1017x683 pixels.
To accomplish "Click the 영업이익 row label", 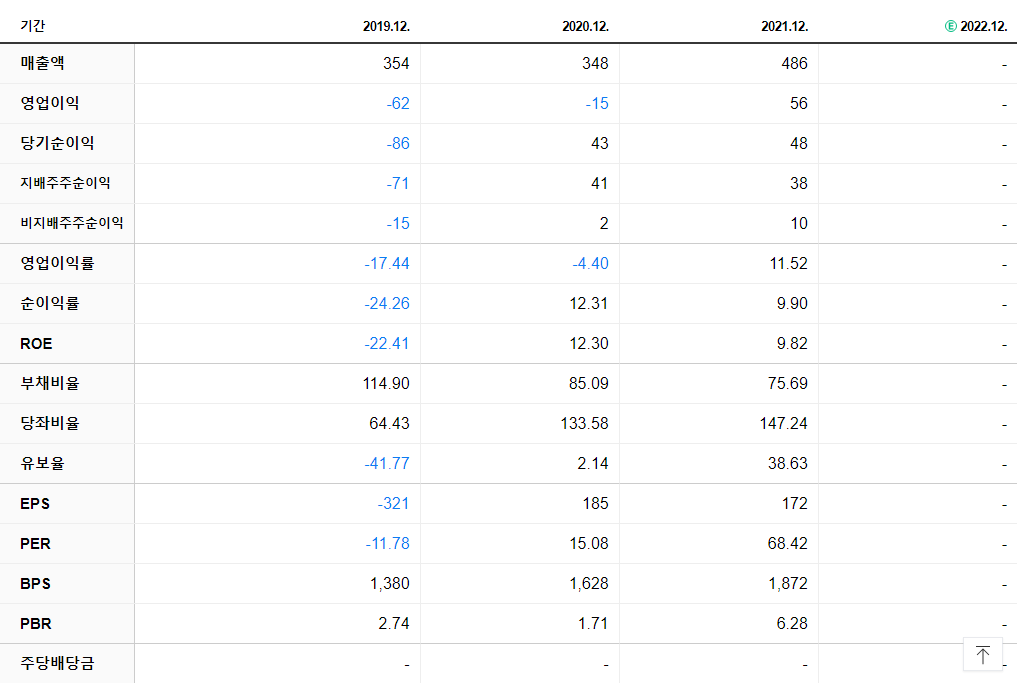I will [50, 103].
